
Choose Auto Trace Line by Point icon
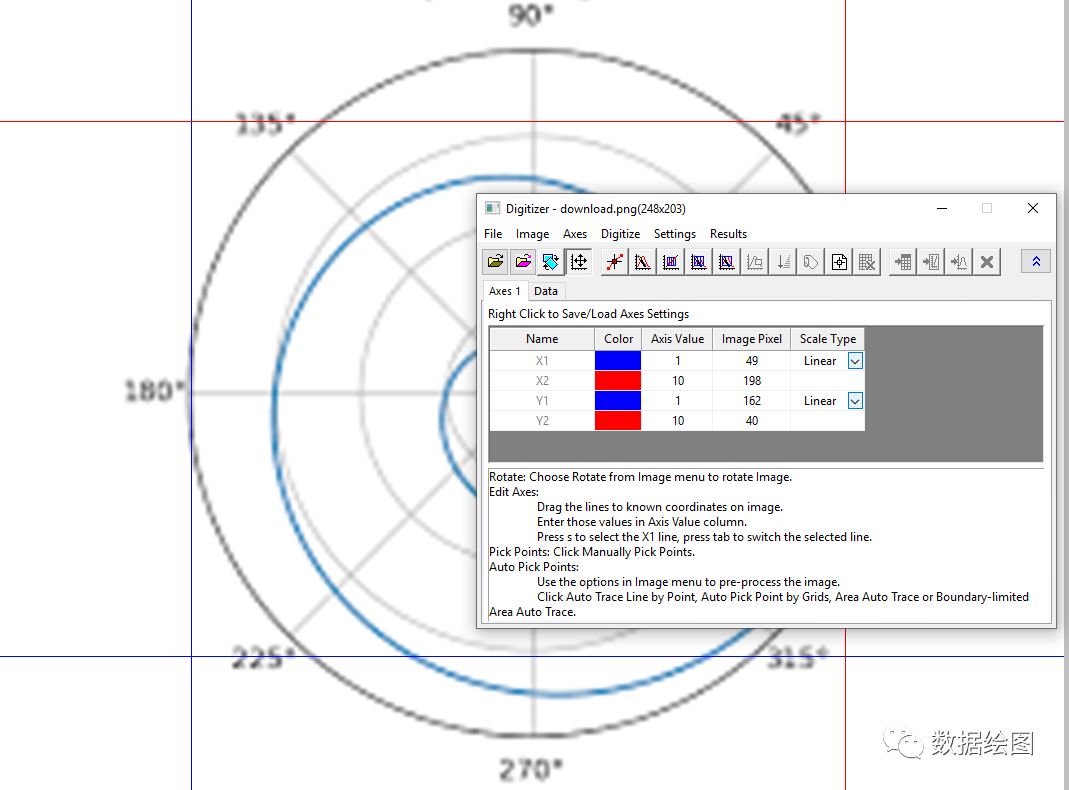[642, 262]
